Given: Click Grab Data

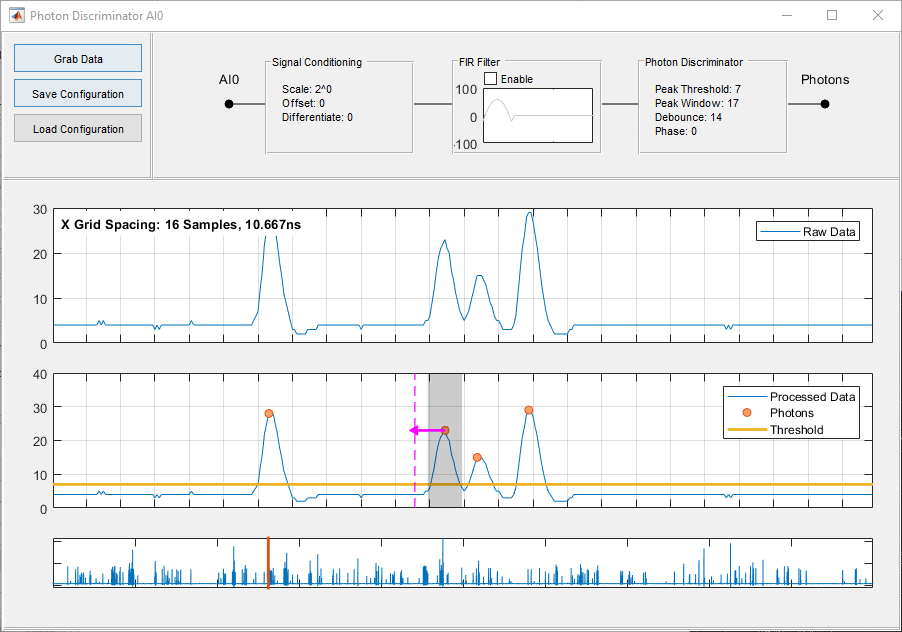Looking at the screenshot, I should (77, 58).
